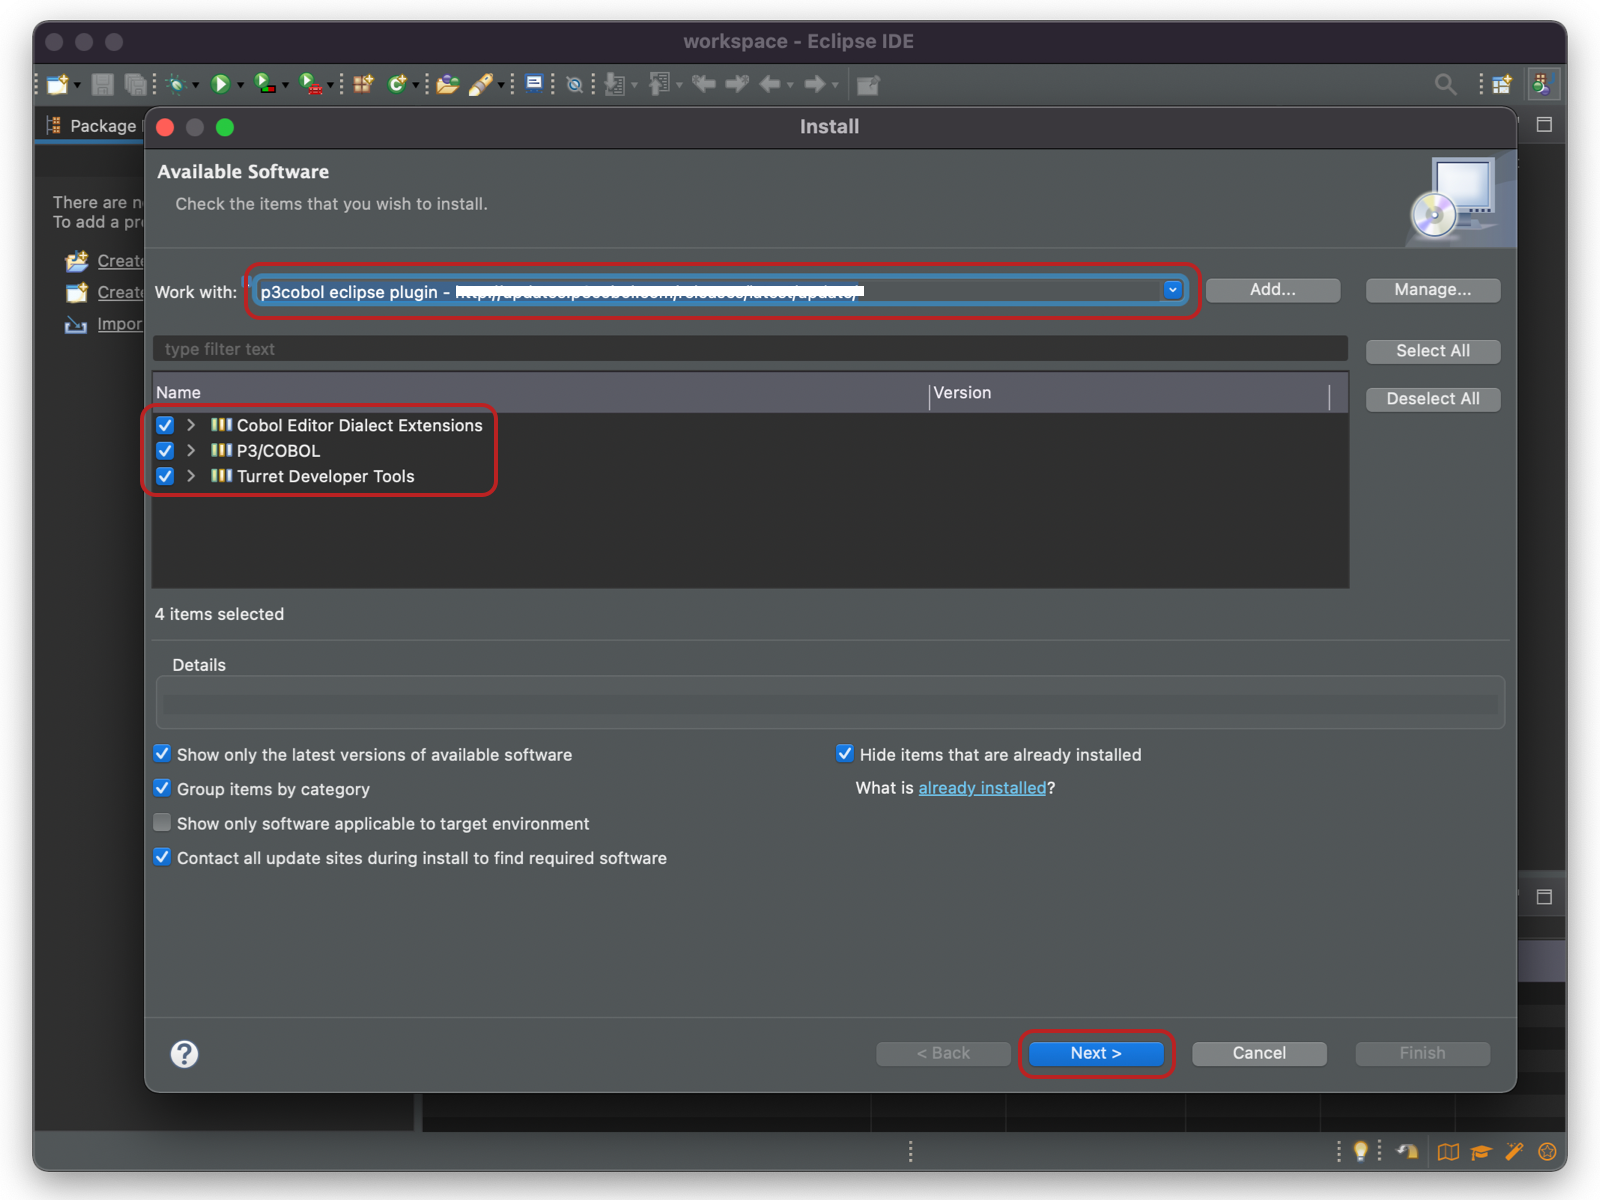
Task: Click the Pin Editor icon in toolbar
Action: pyautogui.click(x=868, y=85)
